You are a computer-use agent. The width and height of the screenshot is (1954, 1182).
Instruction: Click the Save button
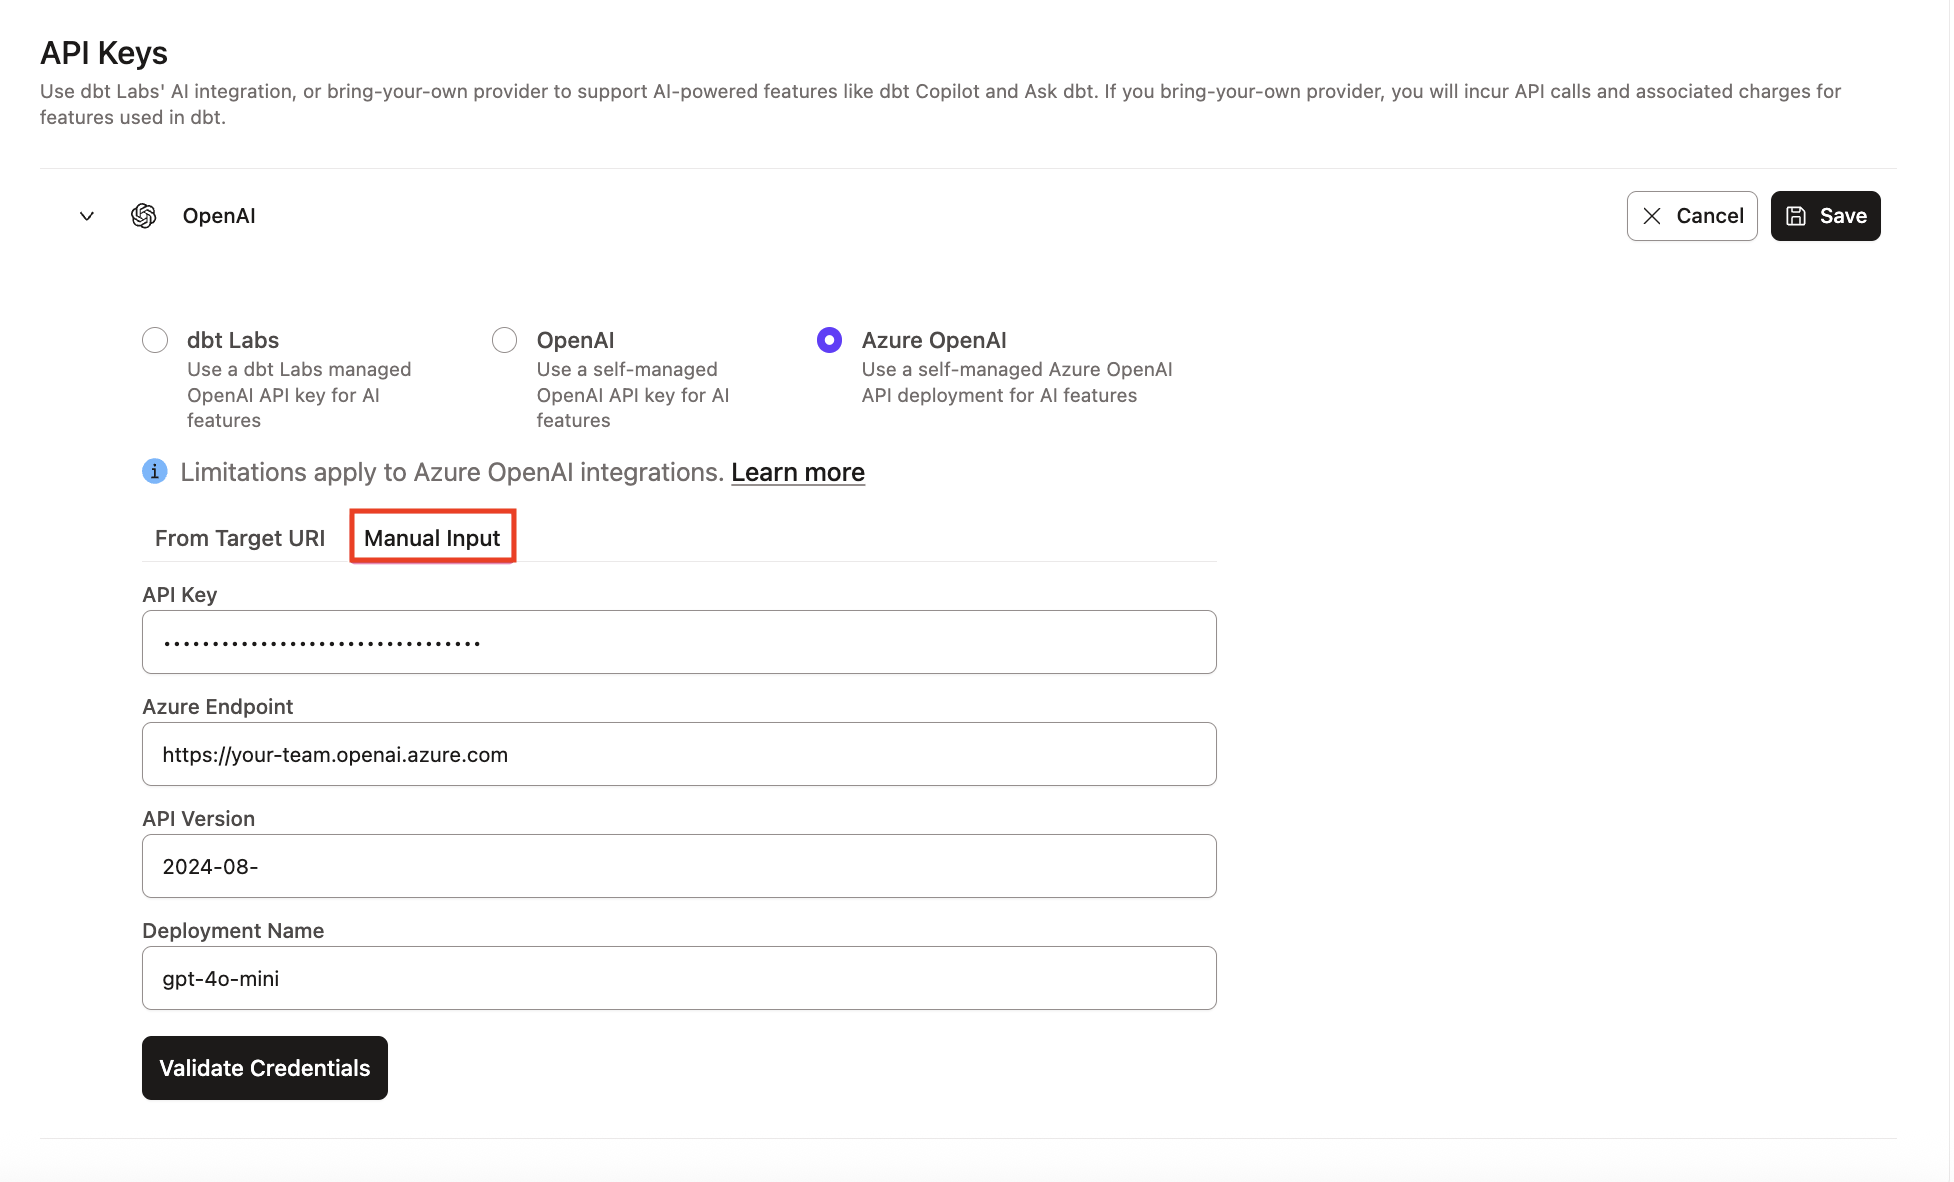click(1825, 215)
